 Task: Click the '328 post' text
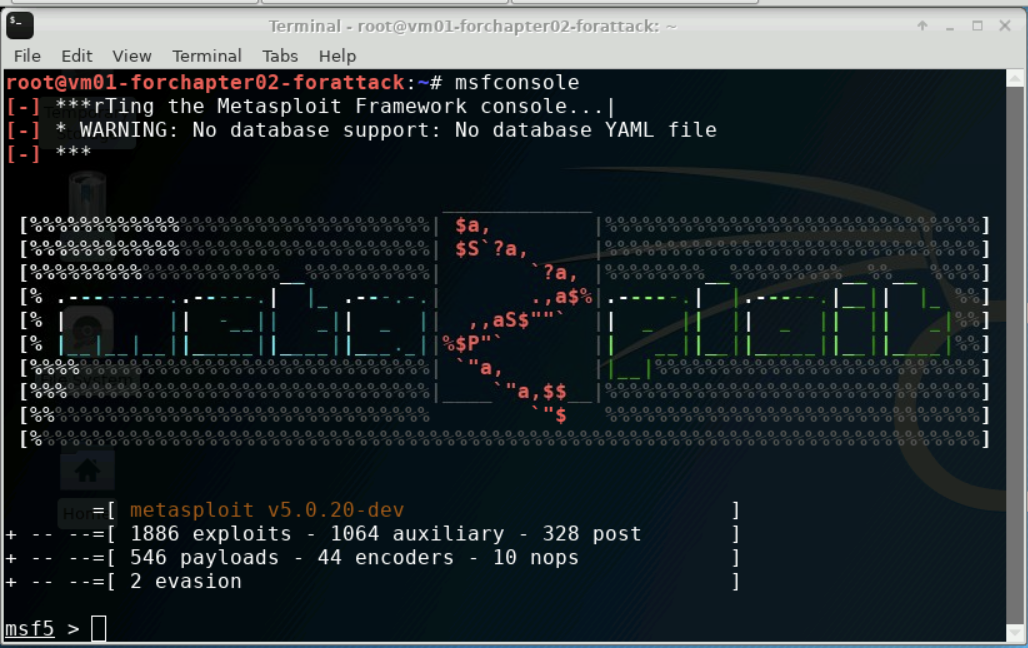tap(591, 534)
